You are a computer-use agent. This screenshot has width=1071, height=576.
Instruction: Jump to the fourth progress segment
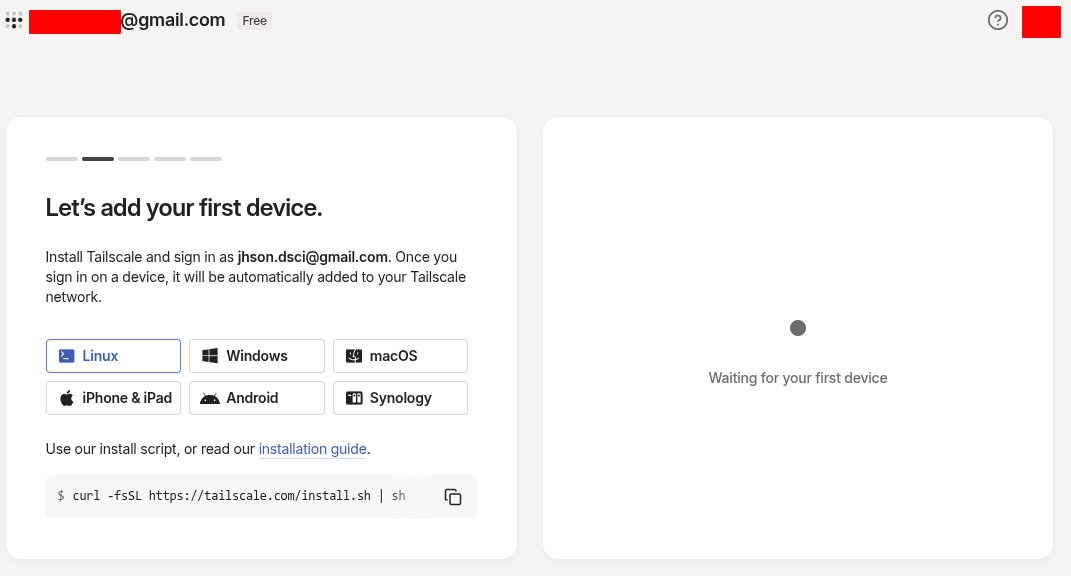click(x=170, y=159)
